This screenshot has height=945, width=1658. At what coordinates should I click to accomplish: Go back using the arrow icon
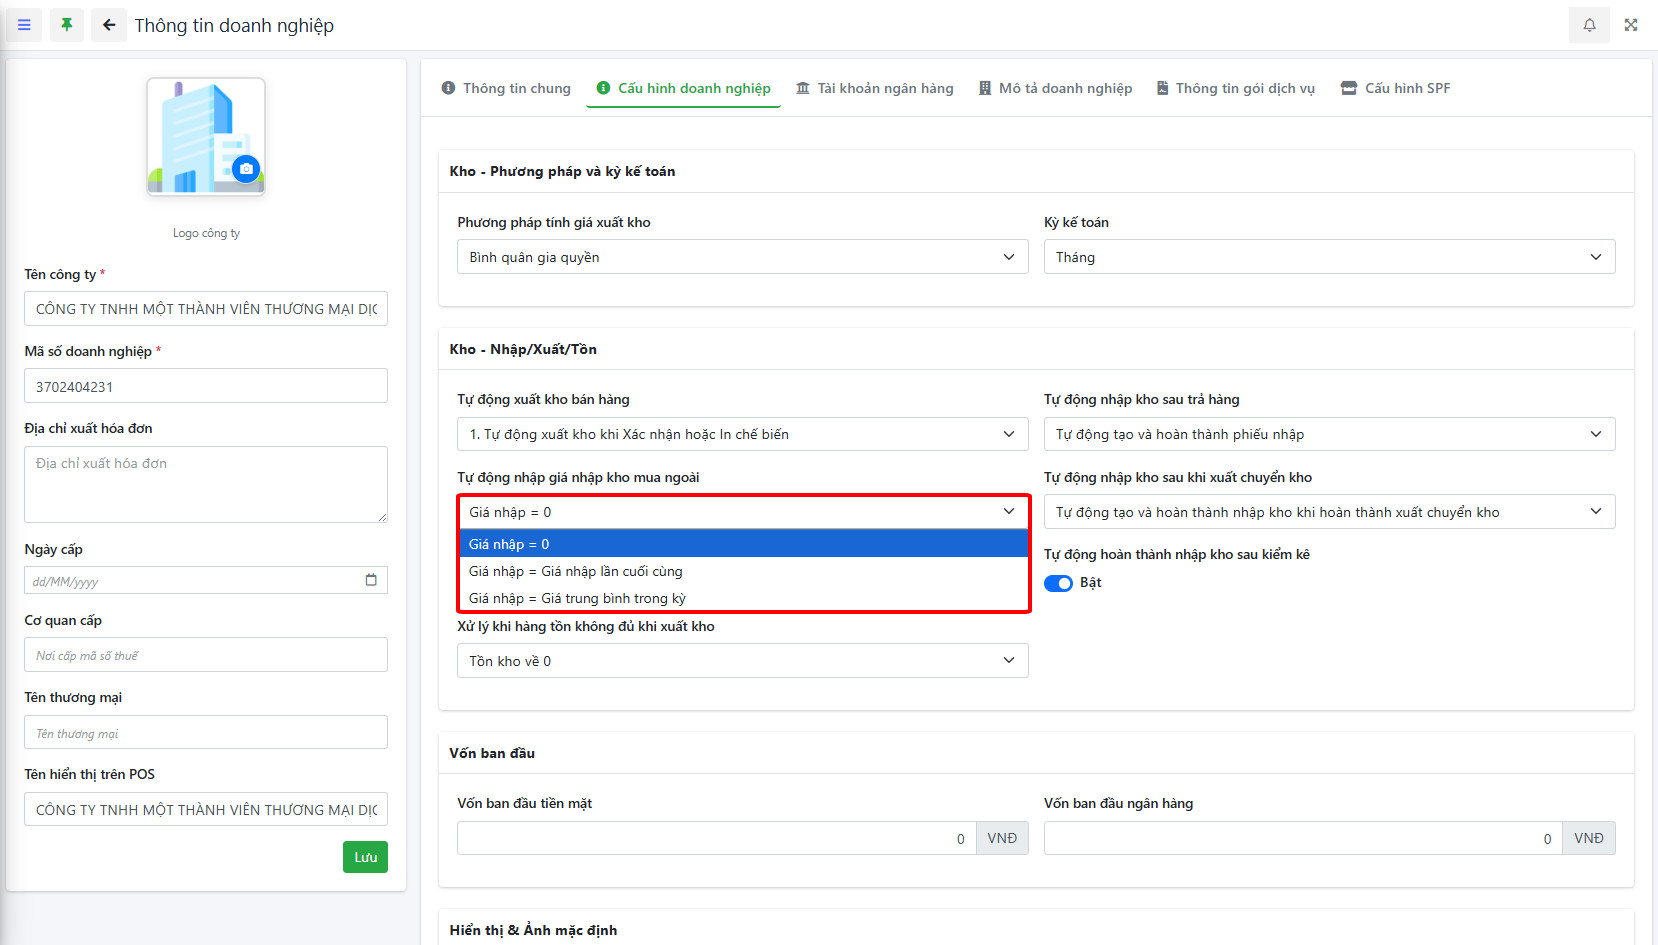[x=109, y=25]
